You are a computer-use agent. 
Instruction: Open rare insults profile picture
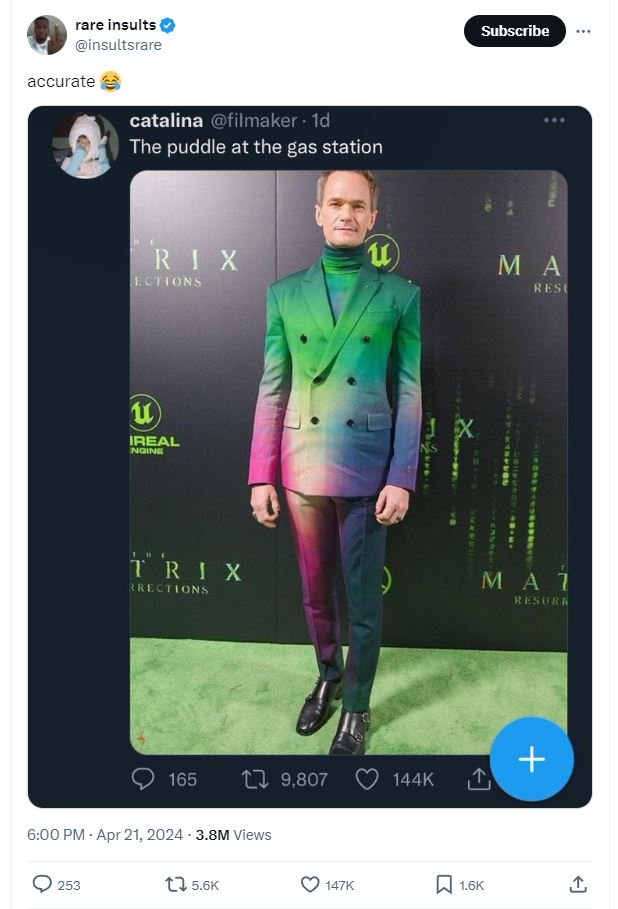click(46, 35)
